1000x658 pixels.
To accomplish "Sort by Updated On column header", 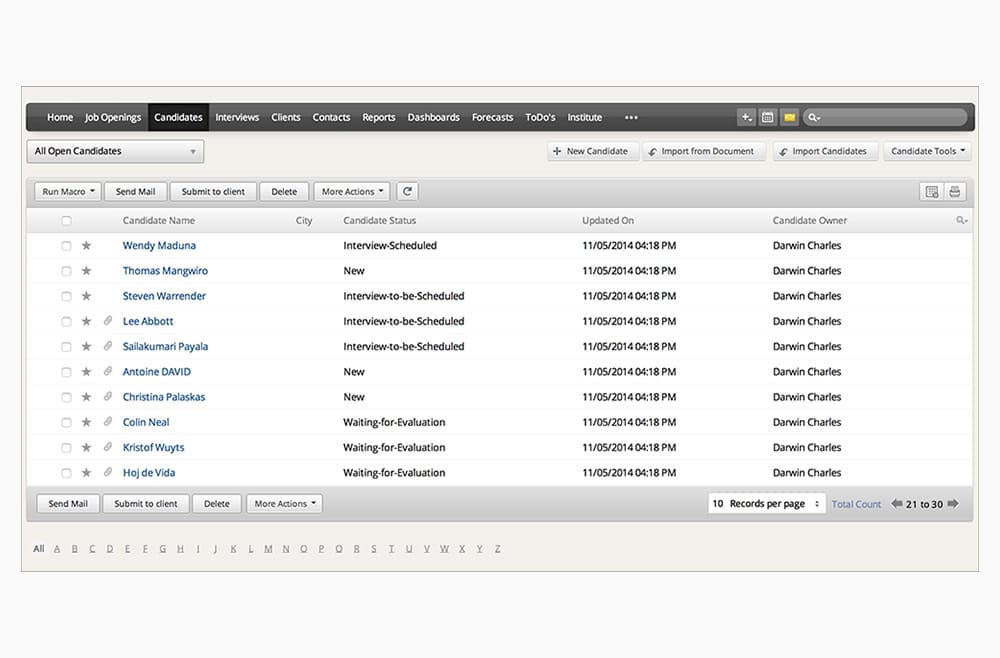I will pos(608,221).
